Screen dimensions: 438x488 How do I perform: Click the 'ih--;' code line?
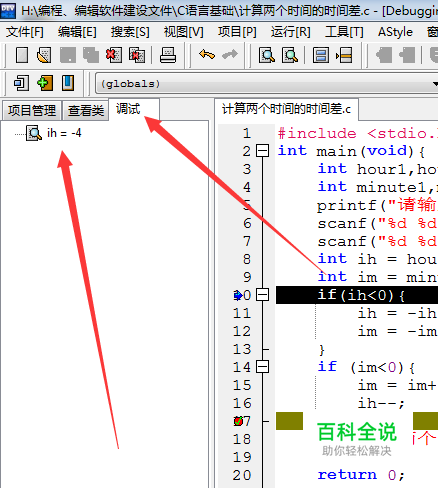point(381,403)
